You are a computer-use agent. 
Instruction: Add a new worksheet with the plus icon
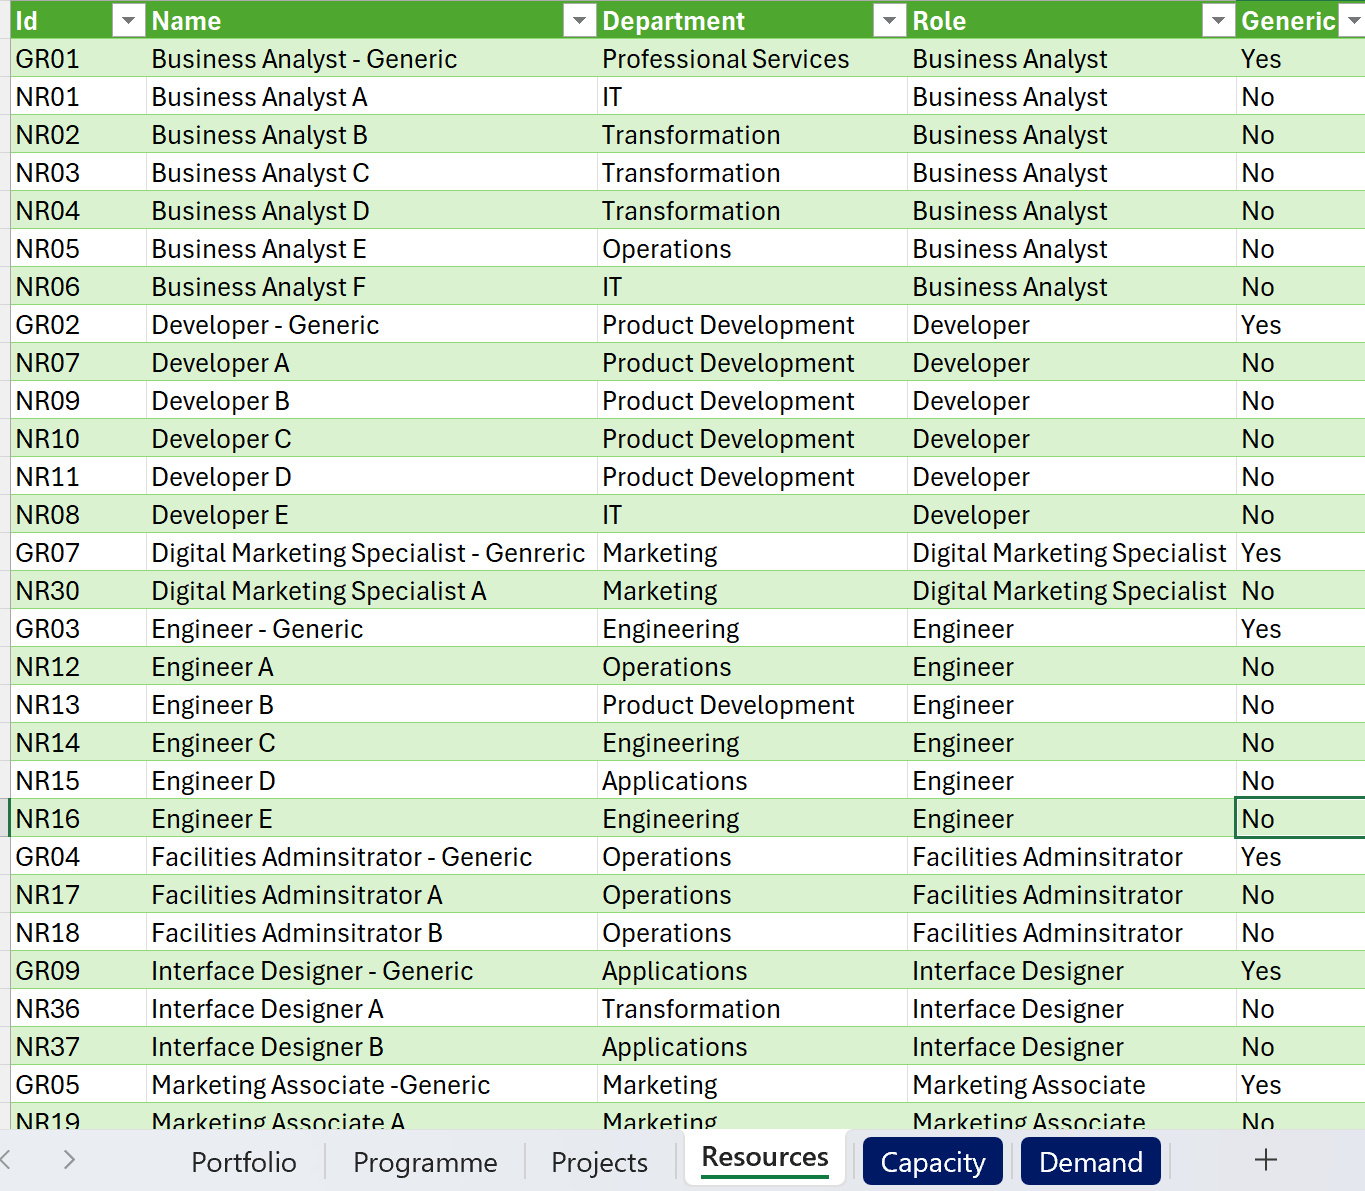[x=1265, y=1160]
